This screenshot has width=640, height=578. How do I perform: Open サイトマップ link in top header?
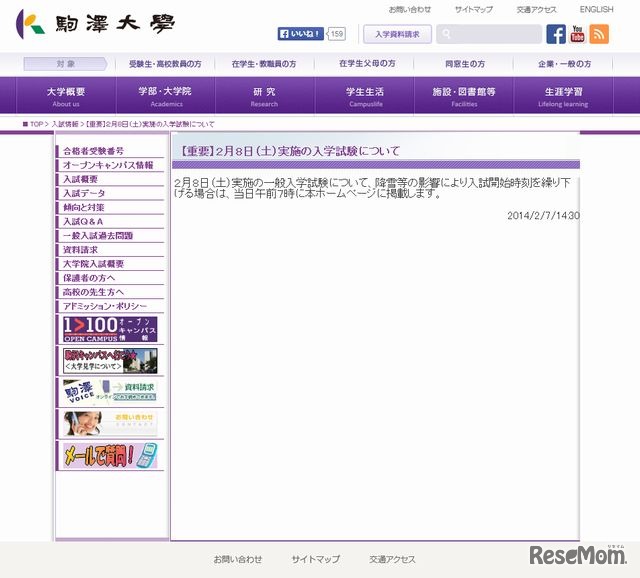[473, 9]
